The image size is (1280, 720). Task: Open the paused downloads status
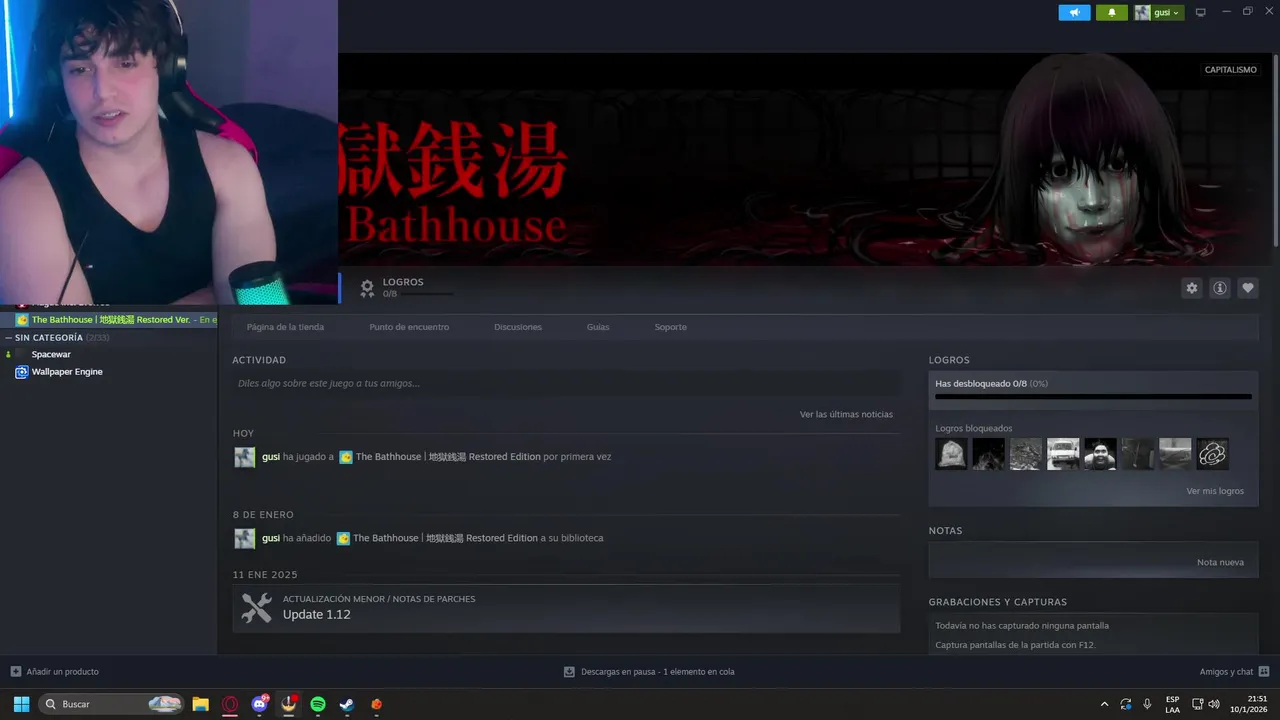[649, 672]
